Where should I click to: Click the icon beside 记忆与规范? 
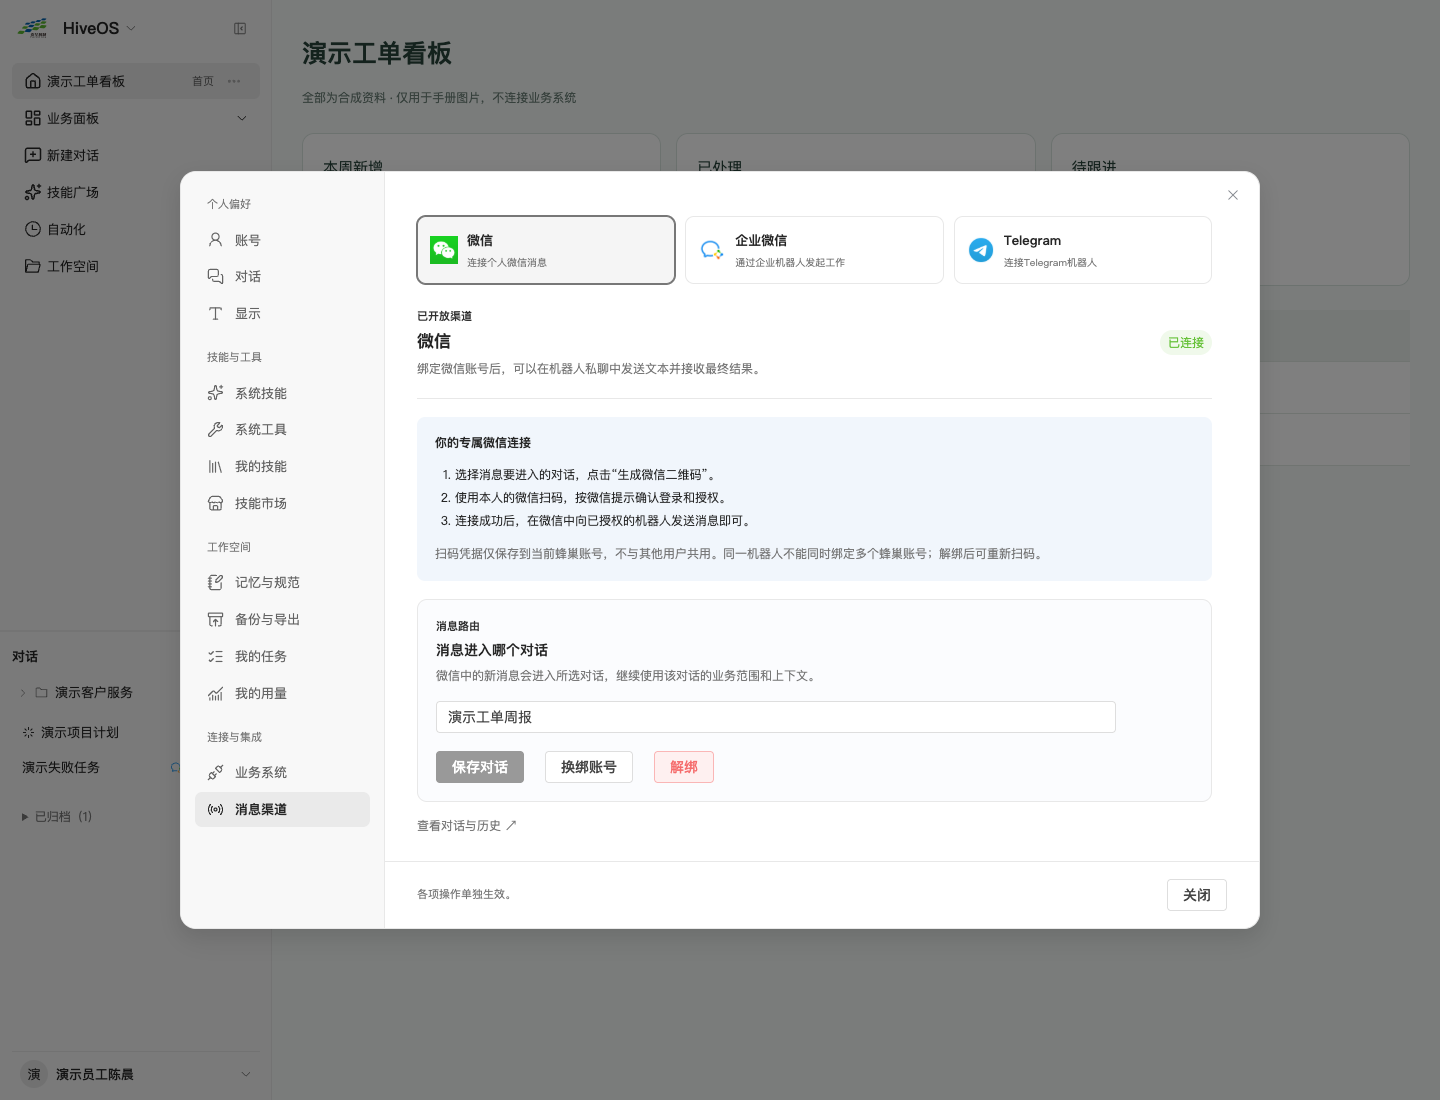(215, 582)
